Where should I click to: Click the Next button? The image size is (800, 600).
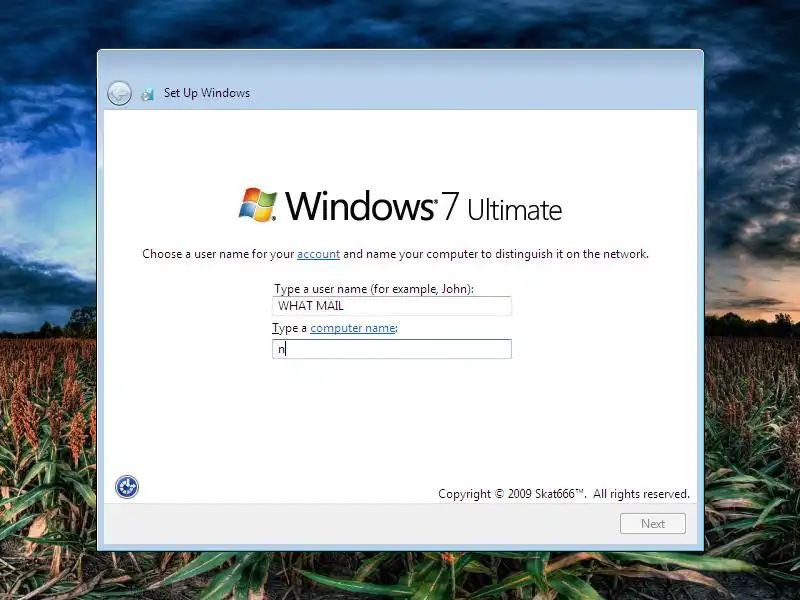653,523
